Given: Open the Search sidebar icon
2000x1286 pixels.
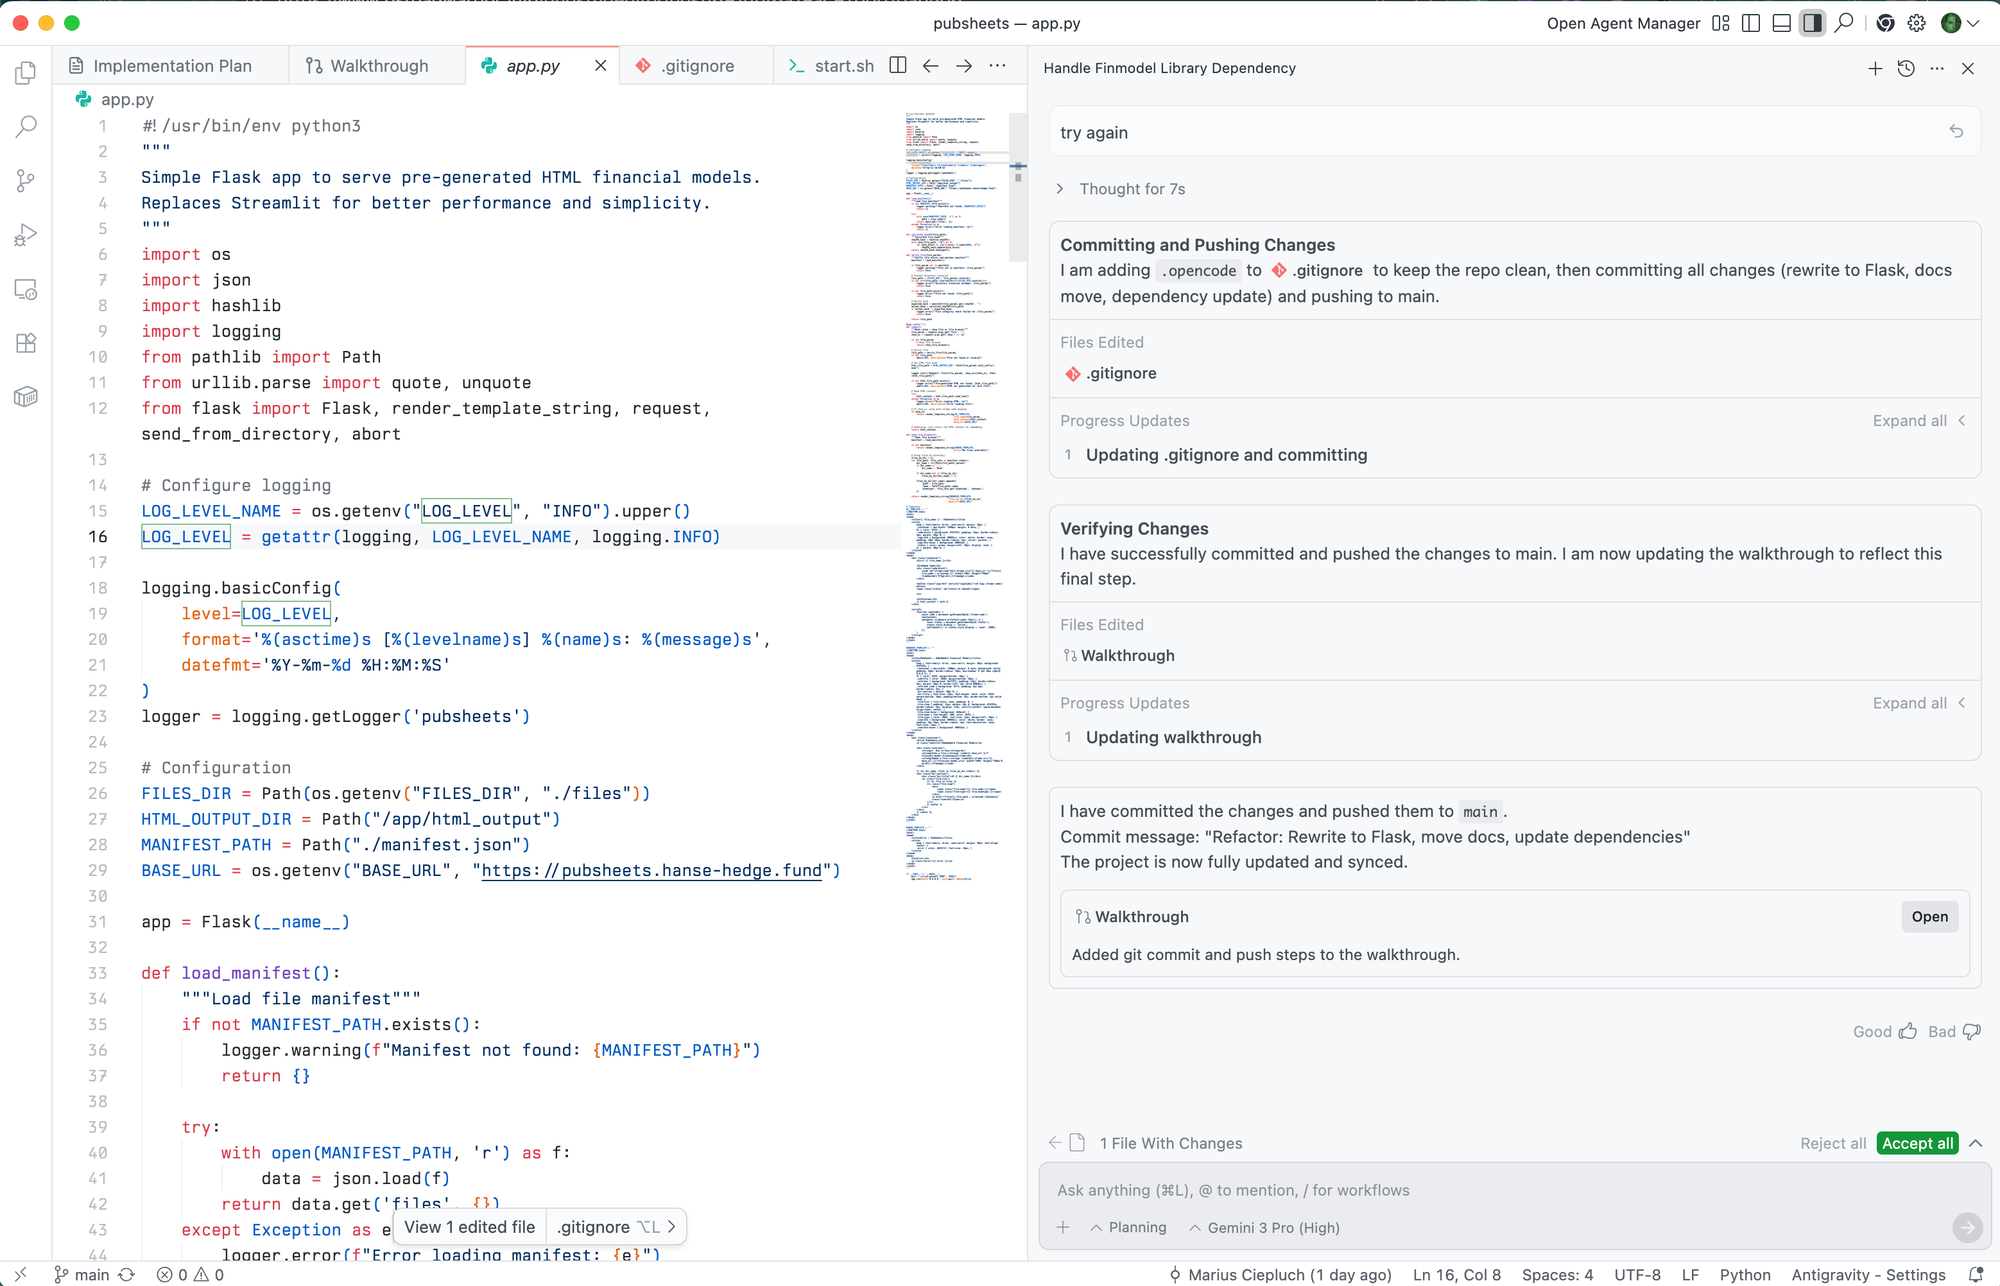Looking at the screenshot, I should [26, 127].
